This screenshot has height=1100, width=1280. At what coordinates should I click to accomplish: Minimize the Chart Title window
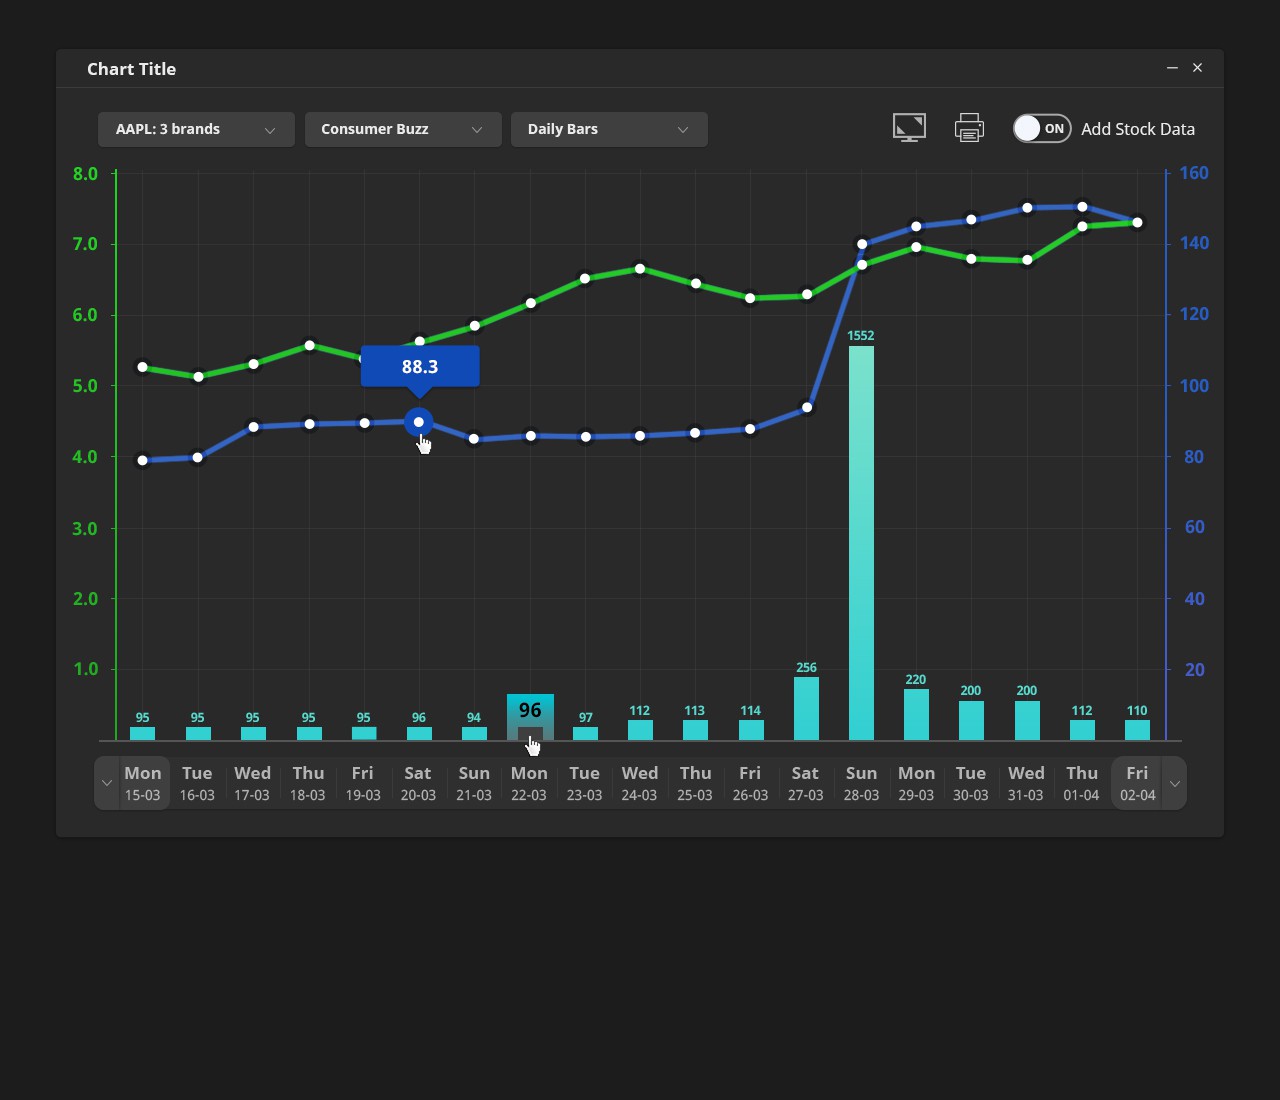pyautogui.click(x=1172, y=68)
